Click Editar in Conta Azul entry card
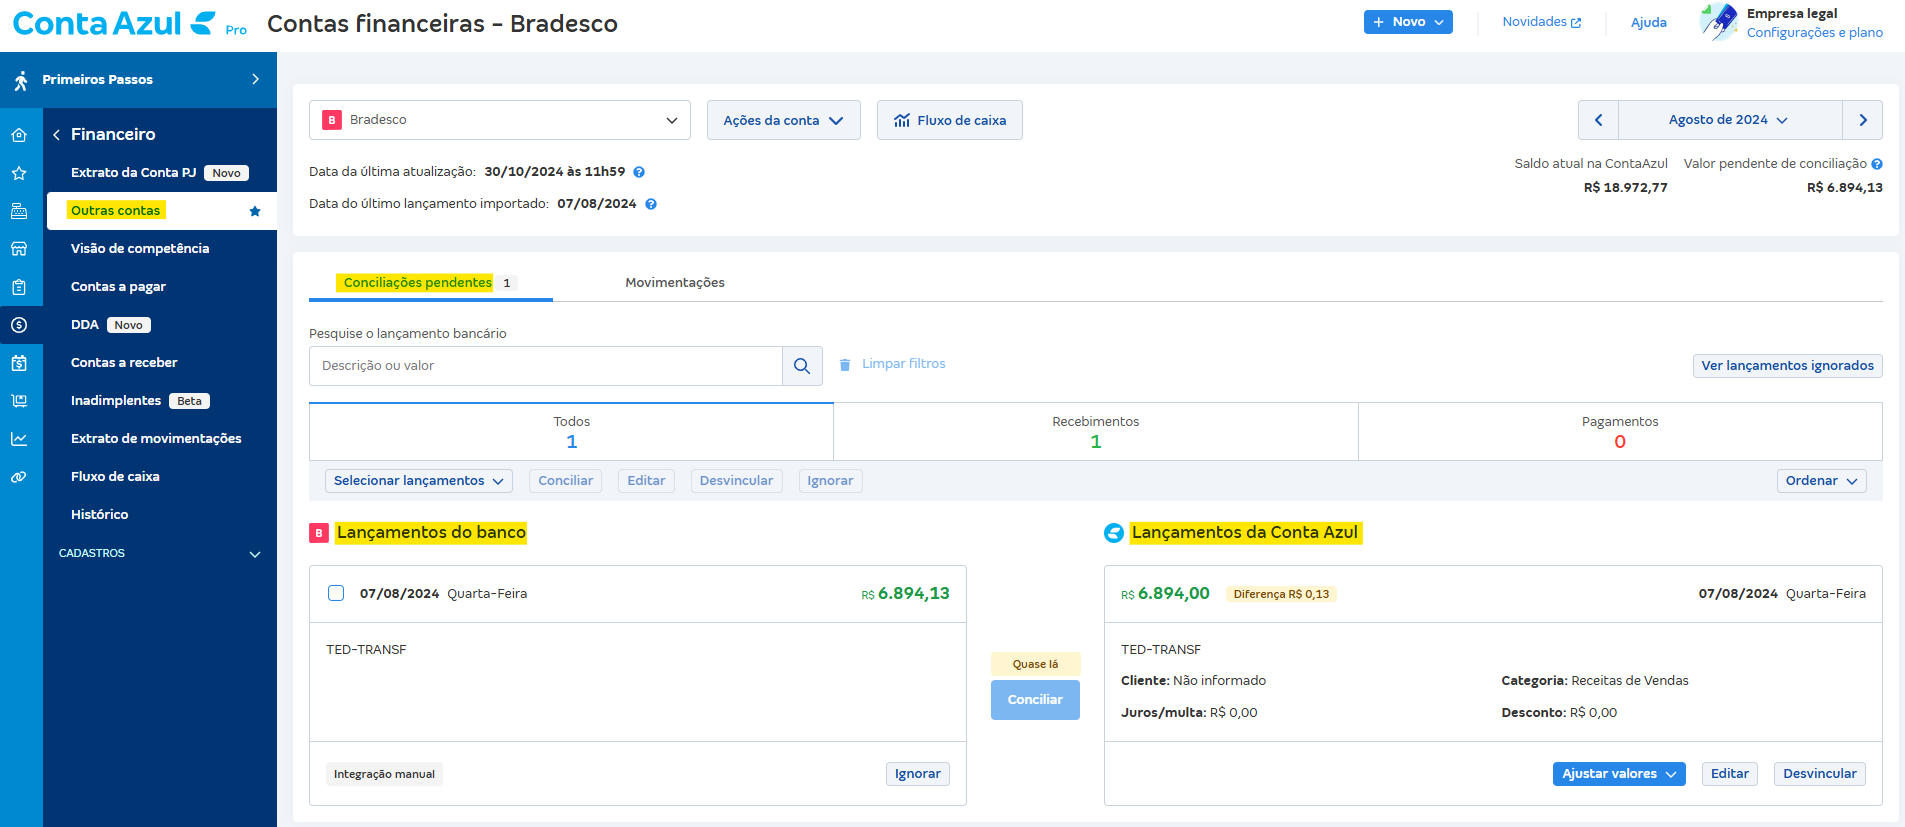 coord(1729,774)
